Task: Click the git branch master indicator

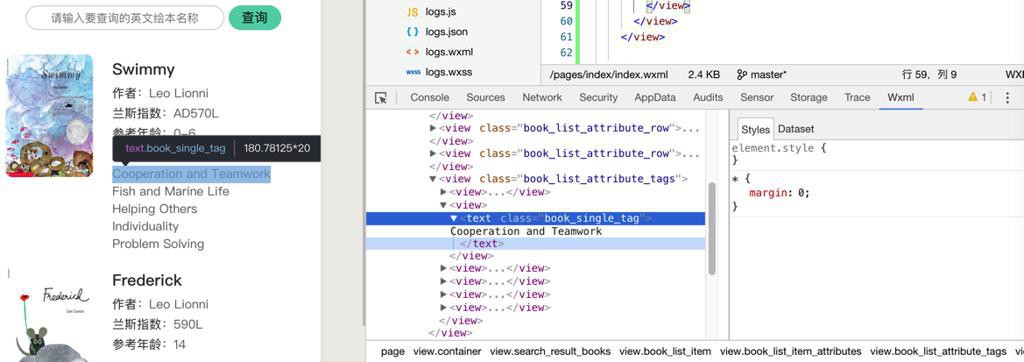Action: click(x=761, y=74)
